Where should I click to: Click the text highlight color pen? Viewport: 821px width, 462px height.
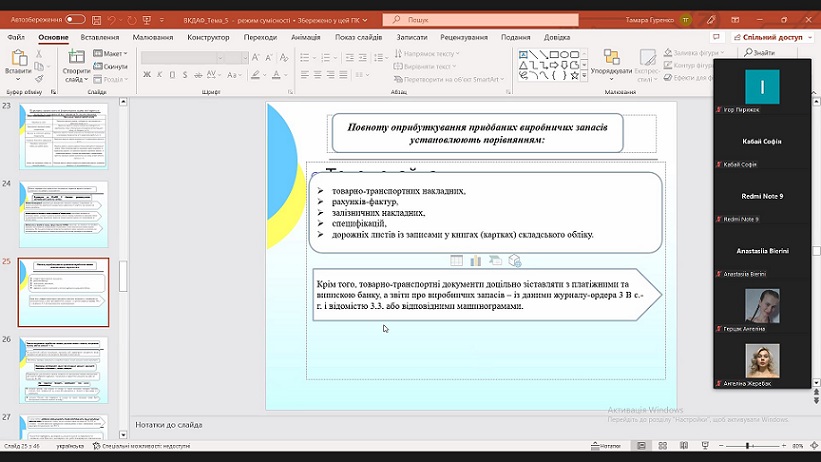pyautogui.click(x=255, y=75)
